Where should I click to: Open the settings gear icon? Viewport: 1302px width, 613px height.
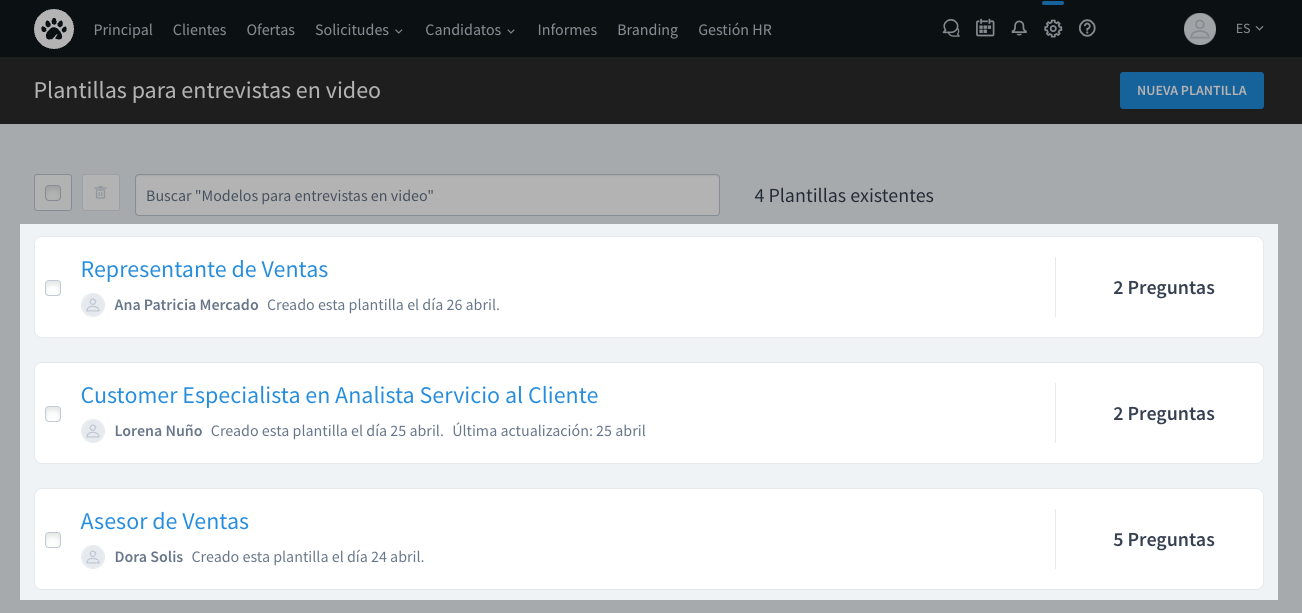[x=1053, y=29]
